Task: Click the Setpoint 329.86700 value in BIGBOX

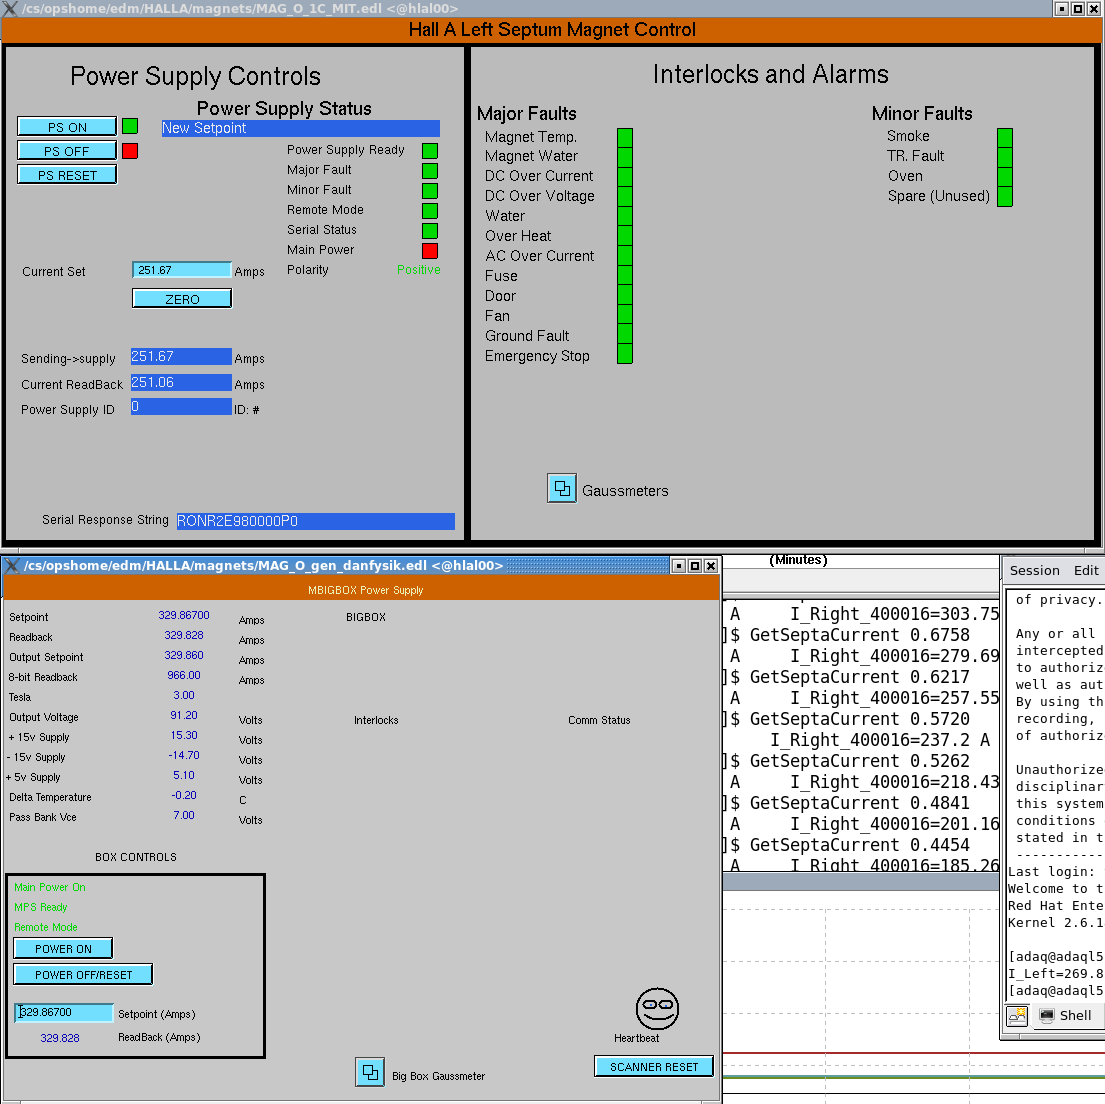Action: (184, 615)
